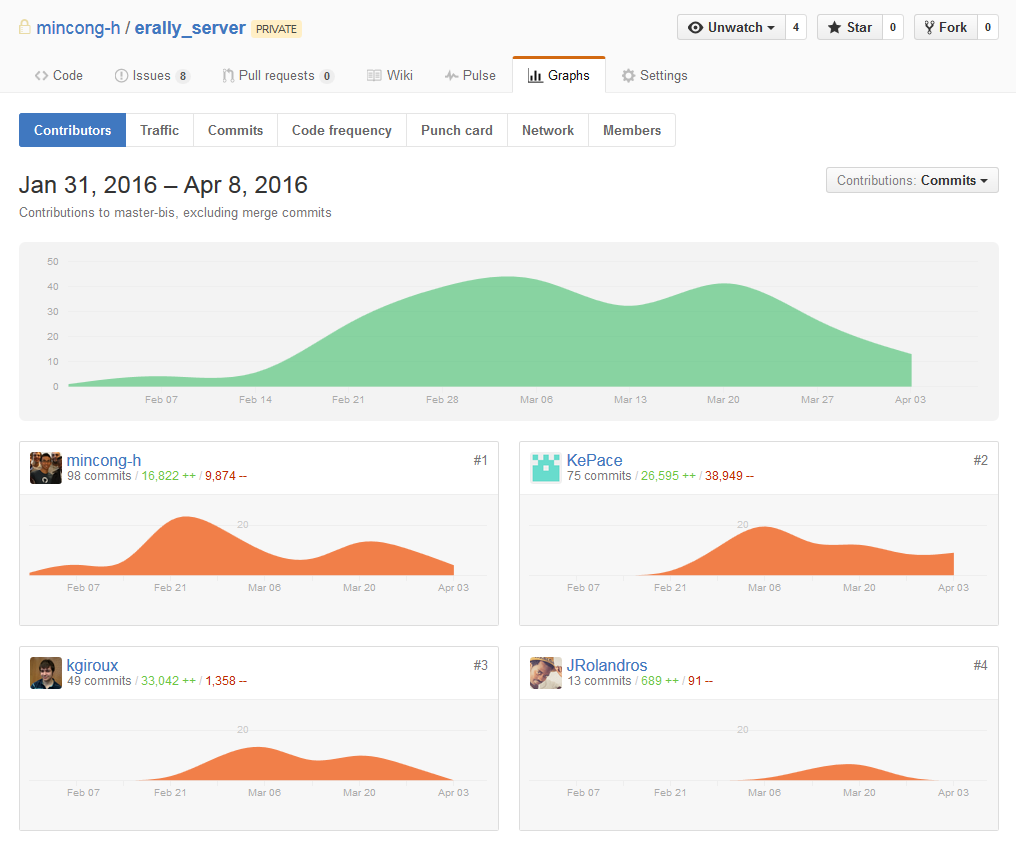Image resolution: width=1016 pixels, height=848 pixels.
Task: View the forks count 0
Action: (x=987, y=27)
